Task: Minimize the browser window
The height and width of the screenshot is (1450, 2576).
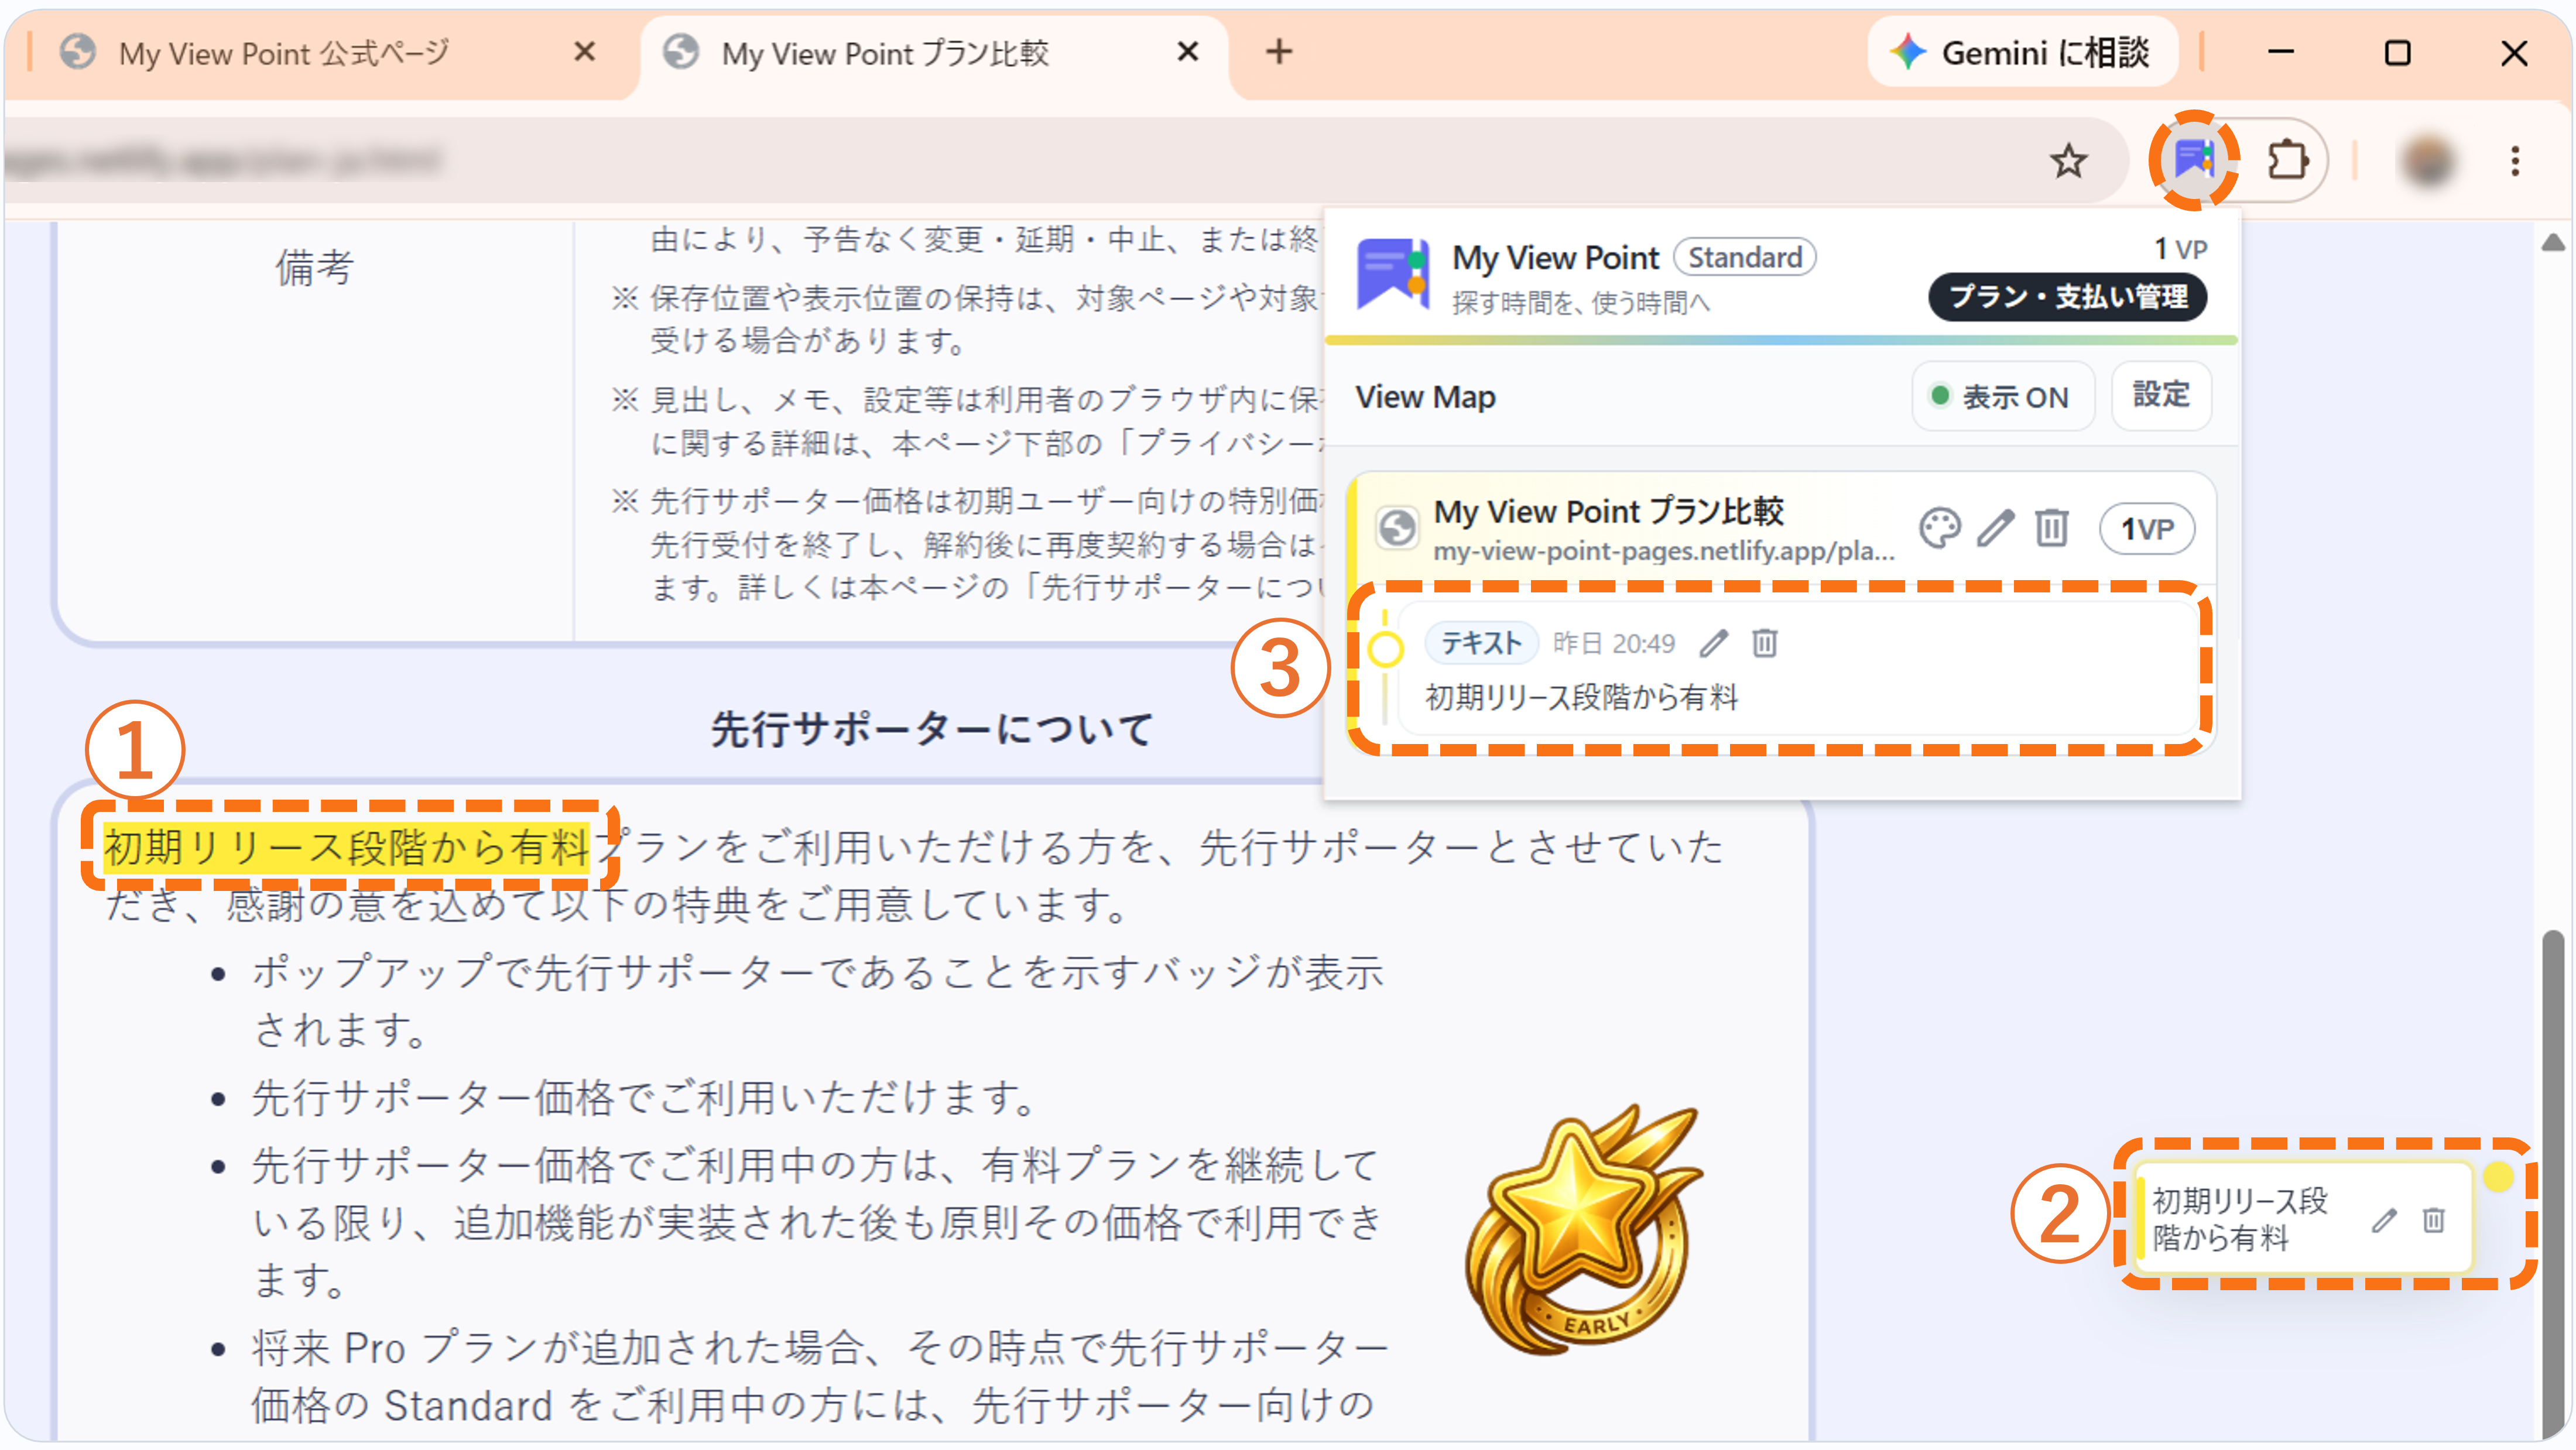Action: tap(2280, 52)
